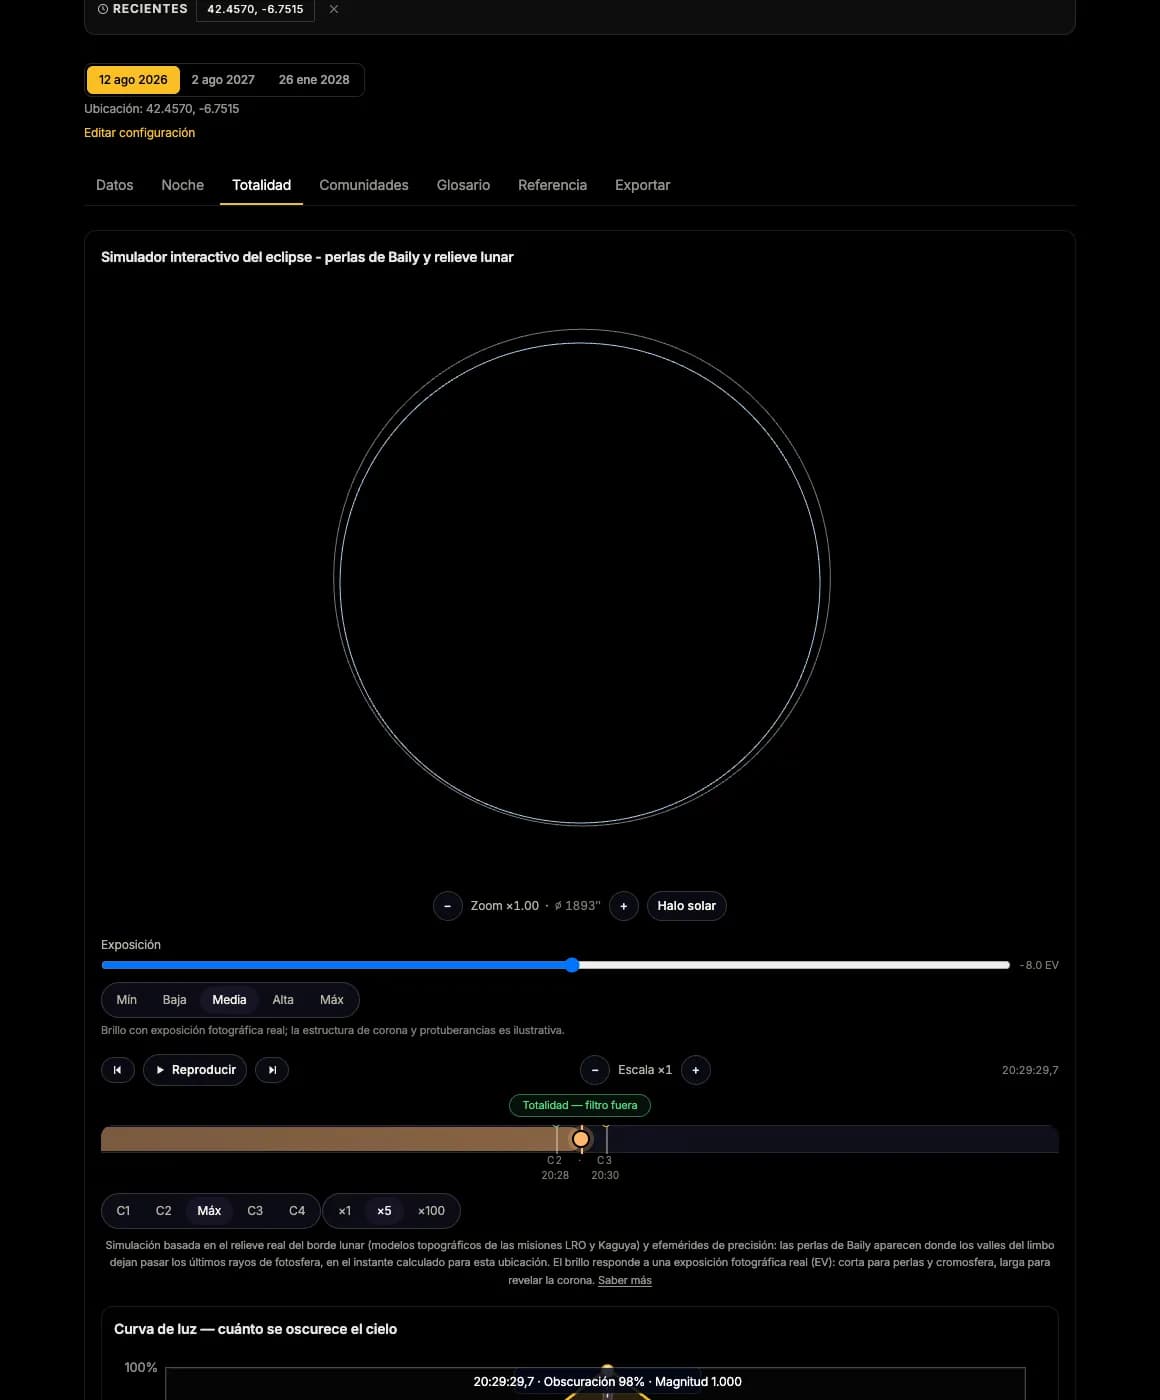The height and width of the screenshot is (1400, 1160).
Task: Select Máx exposure preset
Action: pos(332,1000)
